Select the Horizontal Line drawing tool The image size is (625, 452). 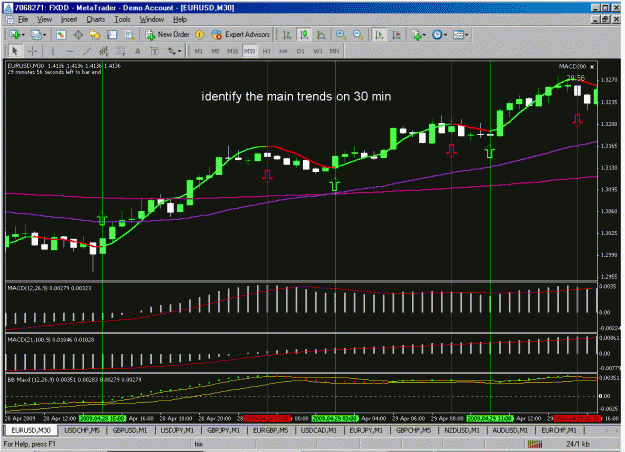pos(70,51)
